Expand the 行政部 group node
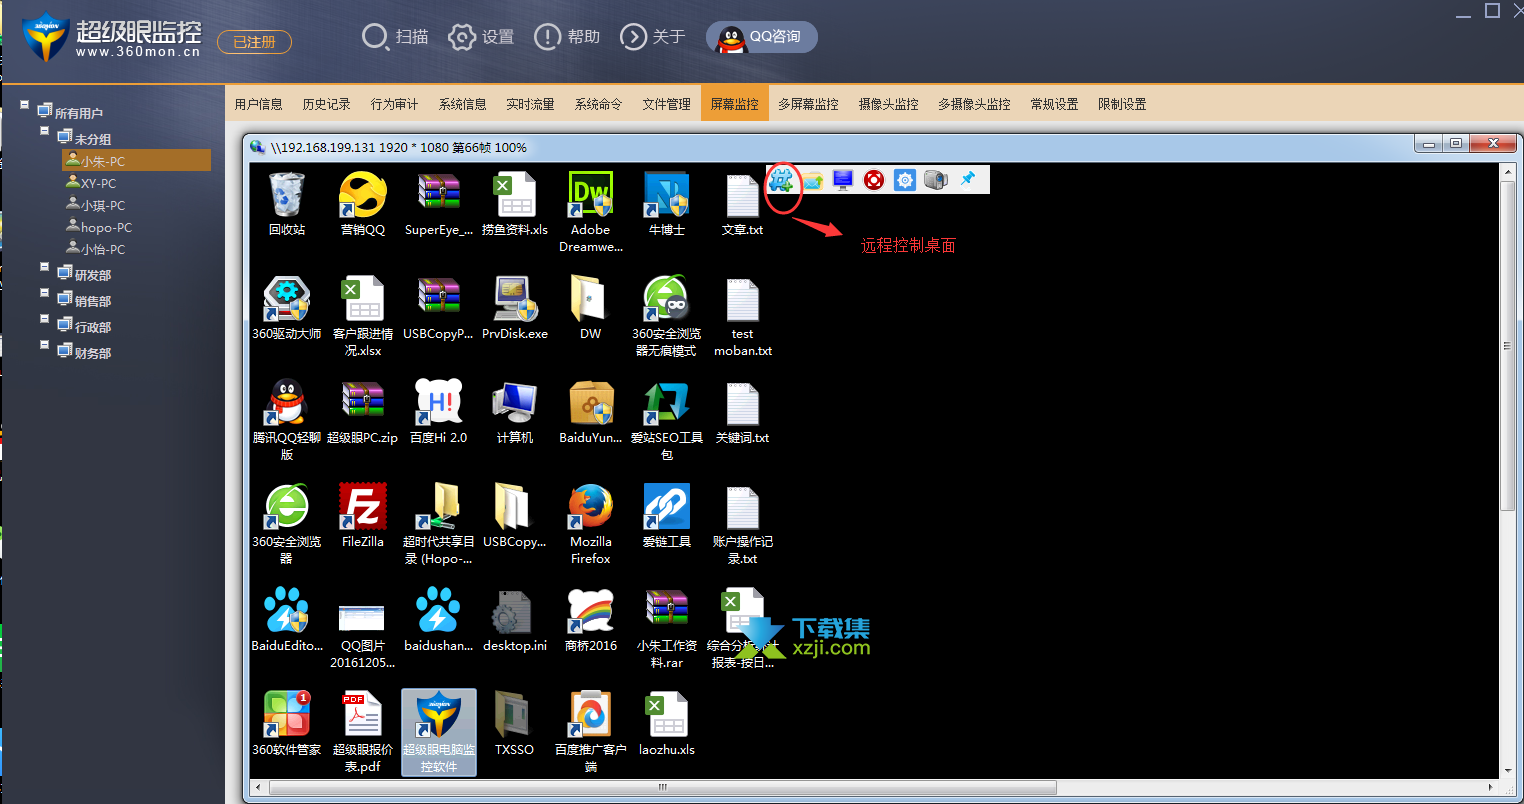 [45, 318]
